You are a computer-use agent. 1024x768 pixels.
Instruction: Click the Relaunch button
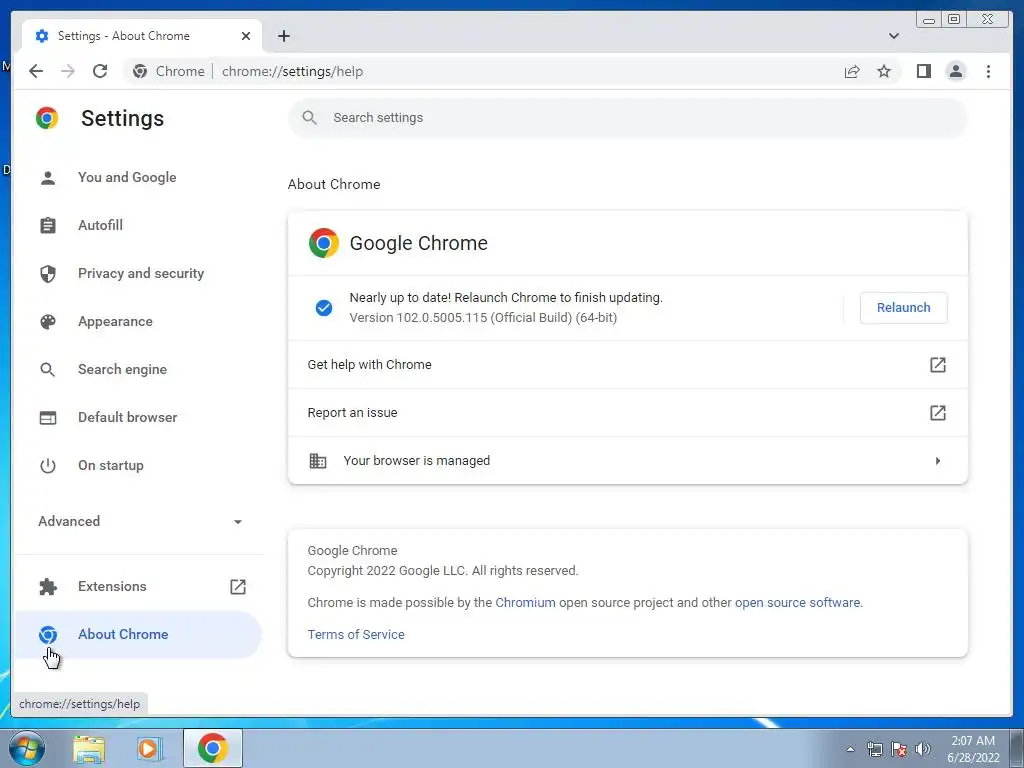click(x=903, y=308)
